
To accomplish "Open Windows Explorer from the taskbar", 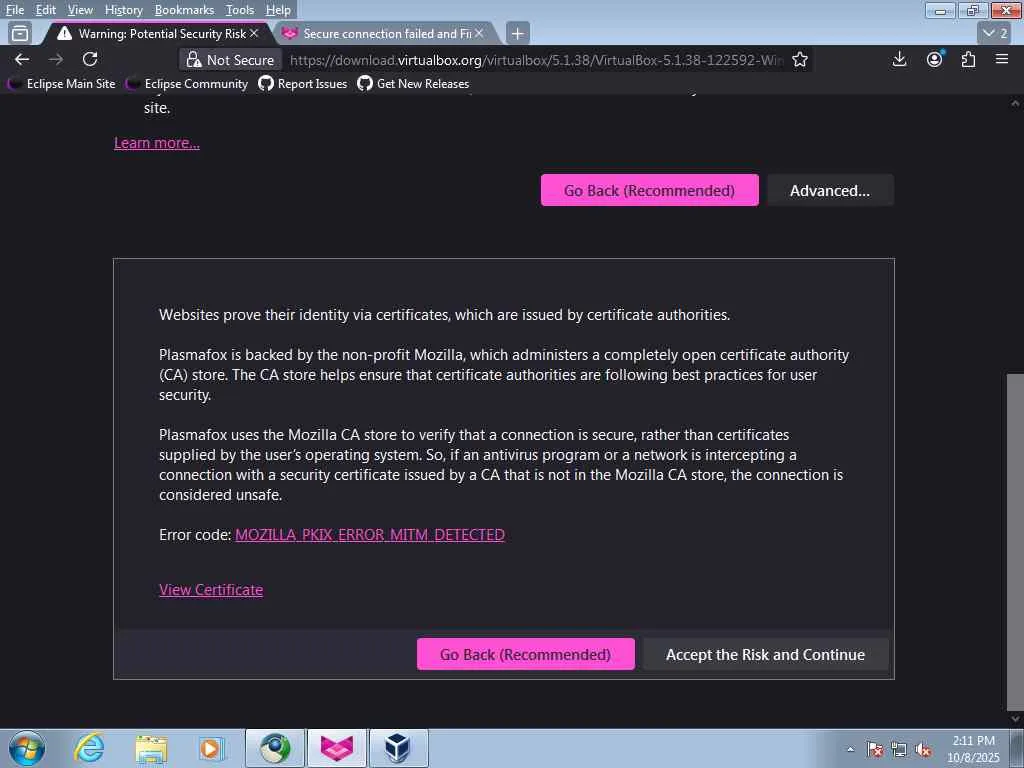I will (x=151, y=748).
